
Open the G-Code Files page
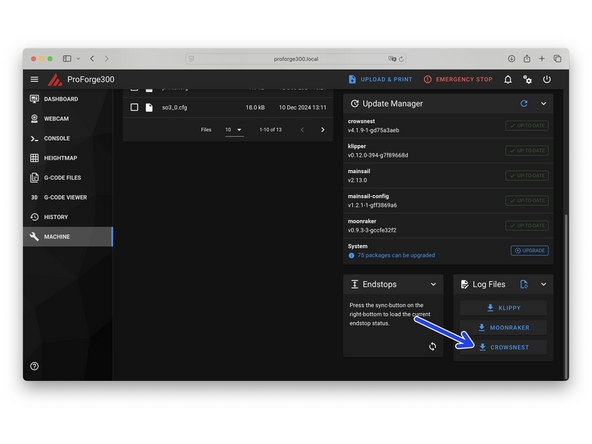coord(68,177)
